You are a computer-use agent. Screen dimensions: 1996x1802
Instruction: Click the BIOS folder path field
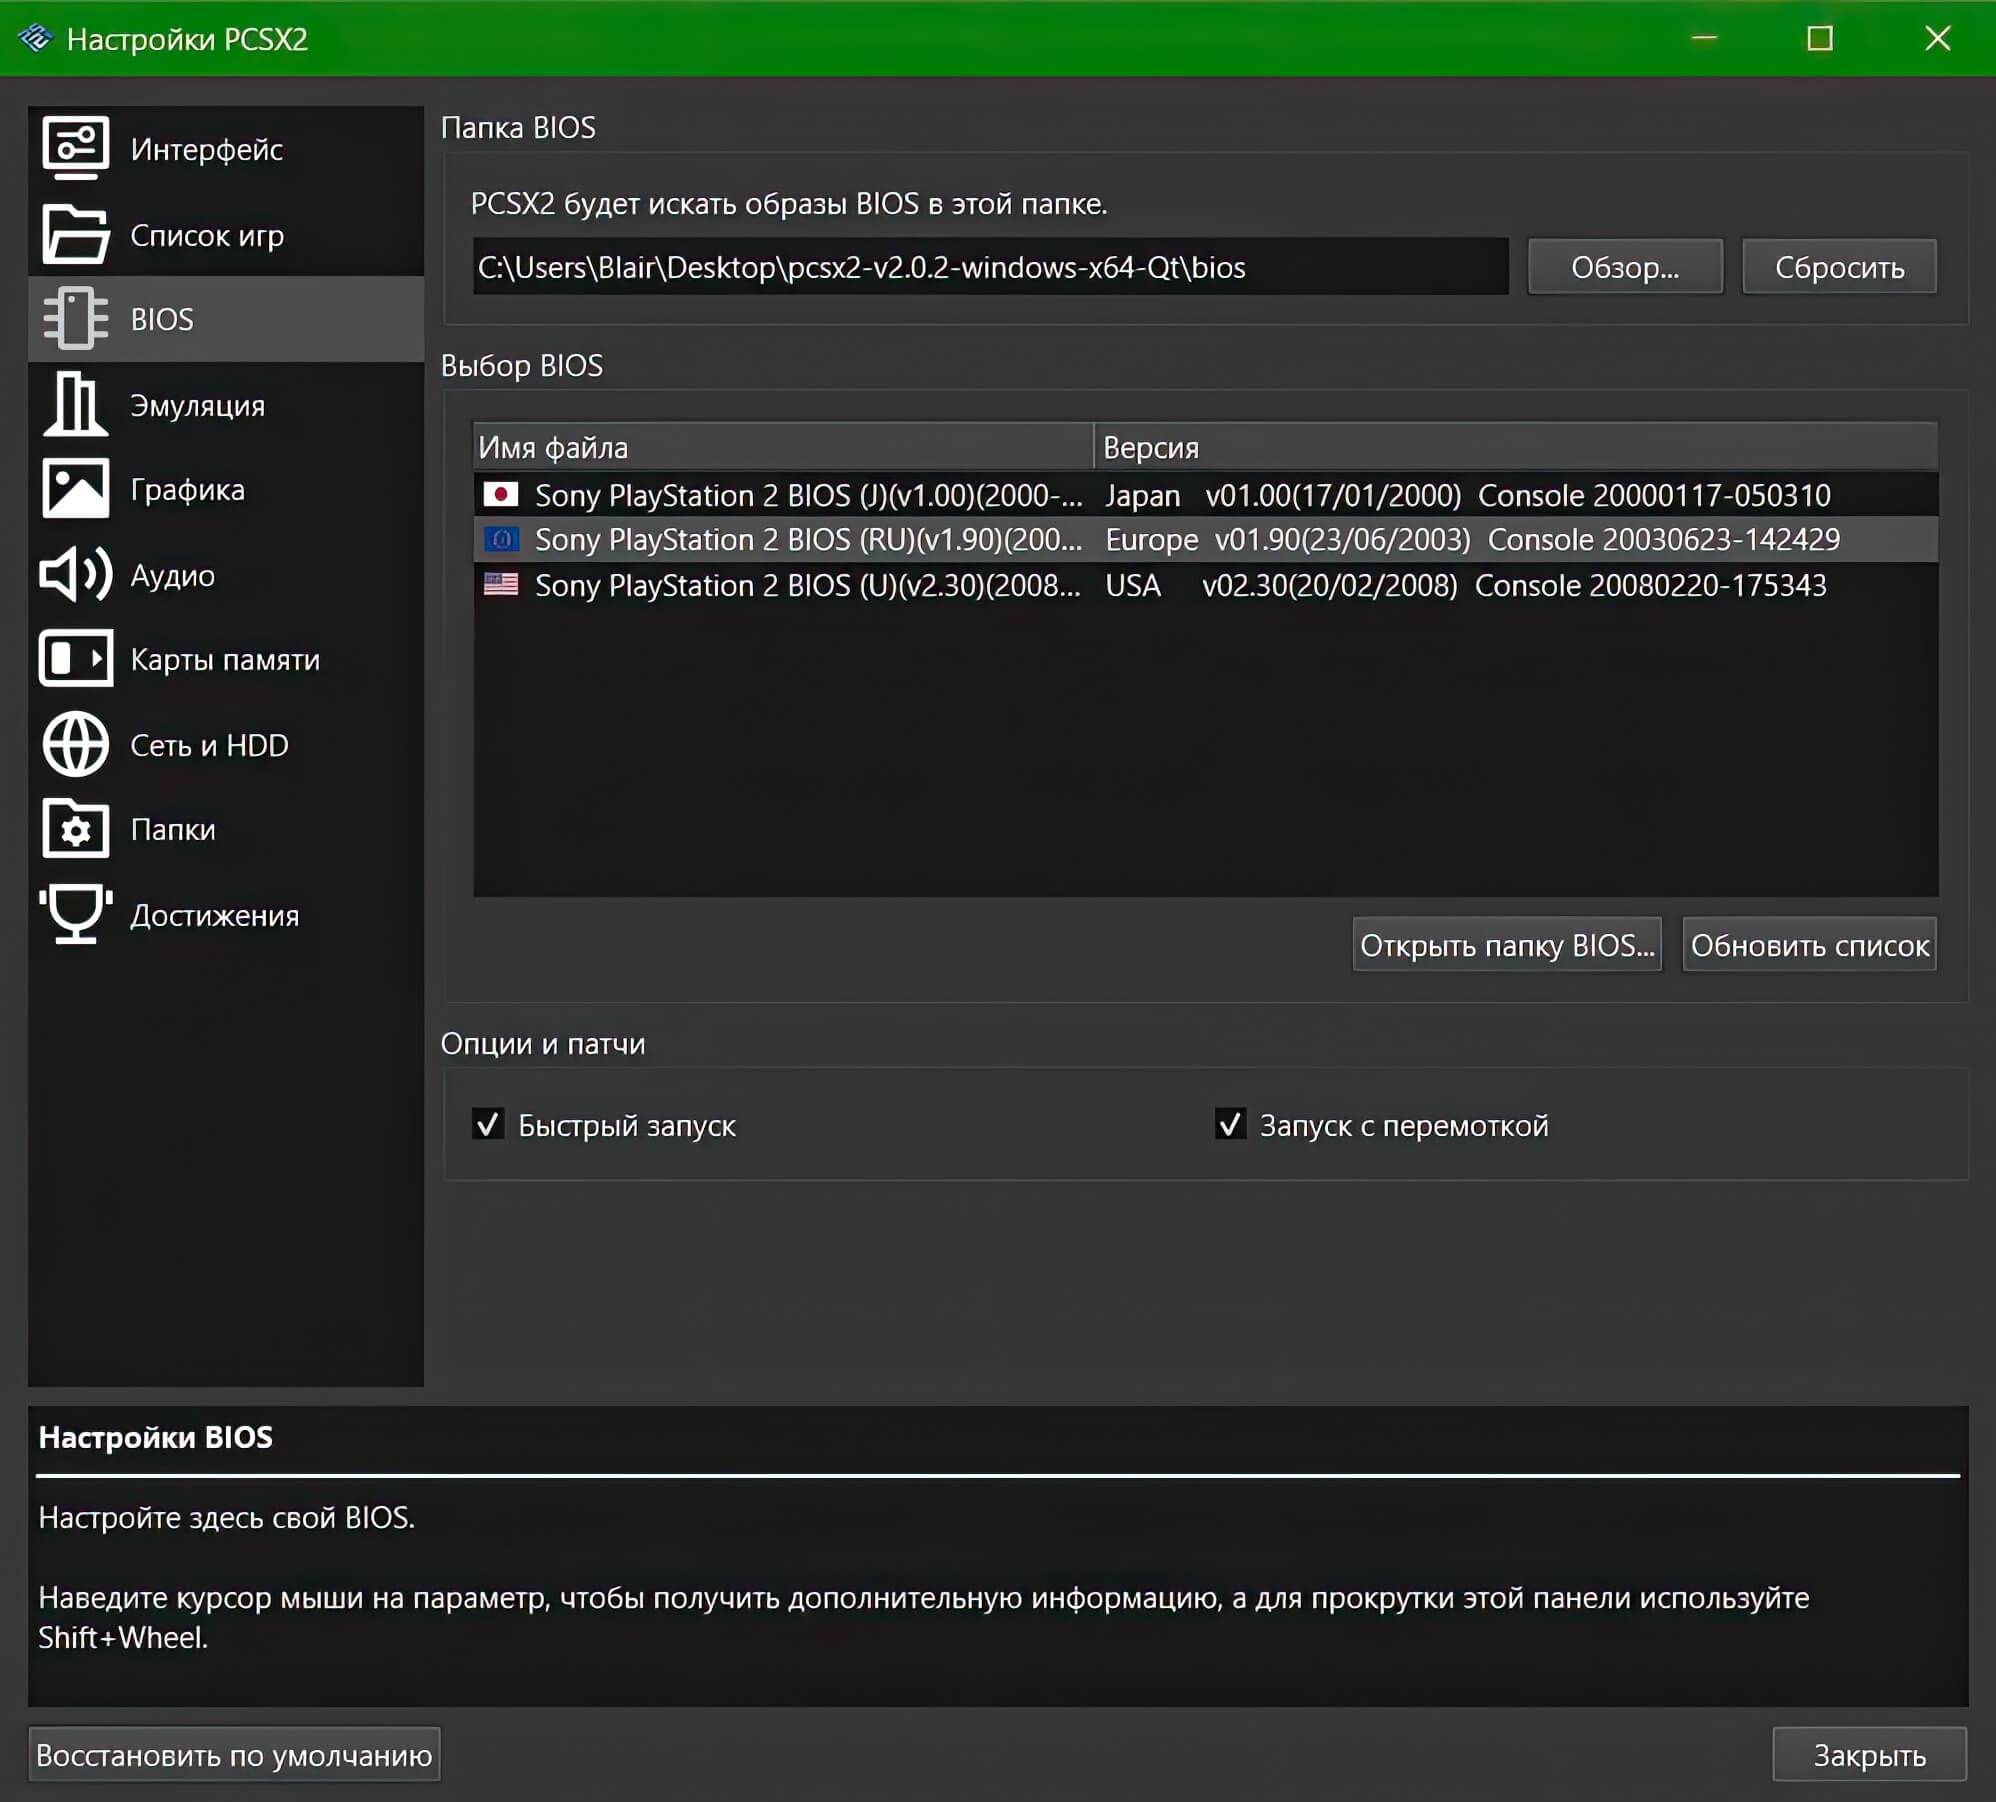[990, 267]
